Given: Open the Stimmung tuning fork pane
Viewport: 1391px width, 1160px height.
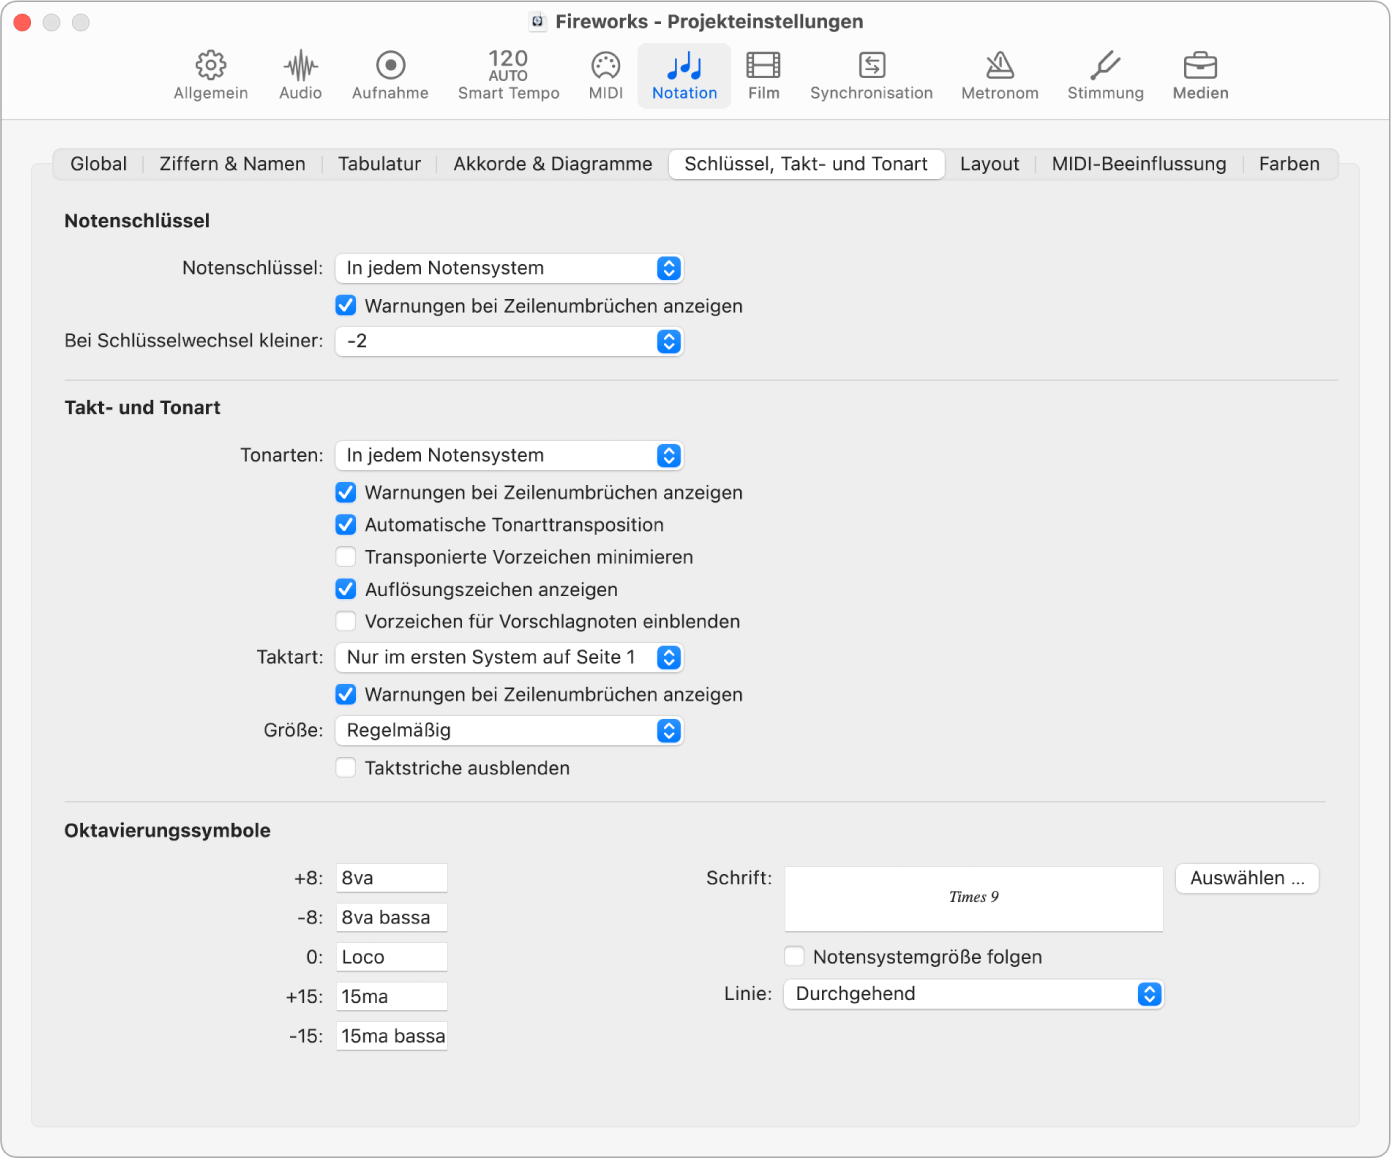Looking at the screenshot, I should [x=1105, y=76].
